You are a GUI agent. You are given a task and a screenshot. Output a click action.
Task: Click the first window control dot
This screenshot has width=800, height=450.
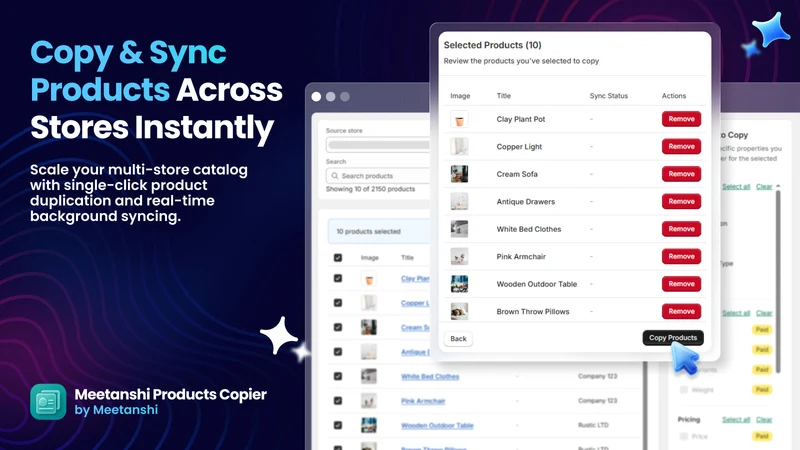point(316,96)
